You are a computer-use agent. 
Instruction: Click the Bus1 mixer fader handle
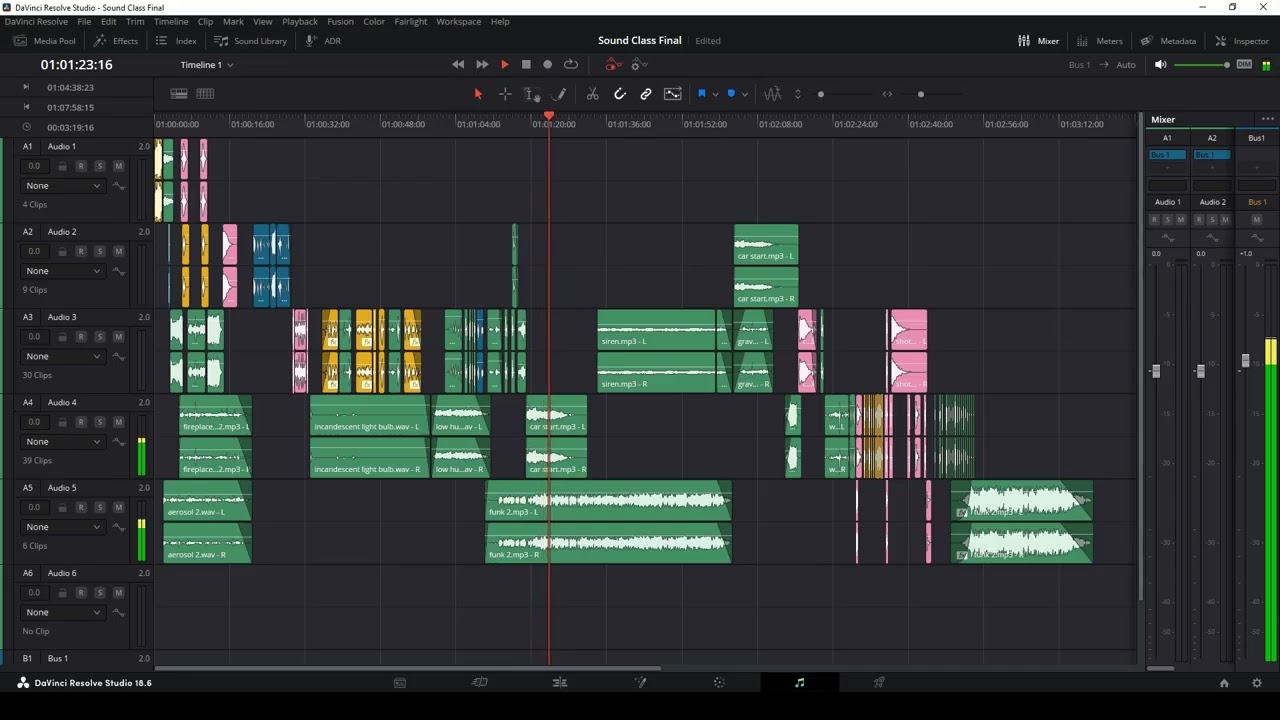tap(1245, 361)
